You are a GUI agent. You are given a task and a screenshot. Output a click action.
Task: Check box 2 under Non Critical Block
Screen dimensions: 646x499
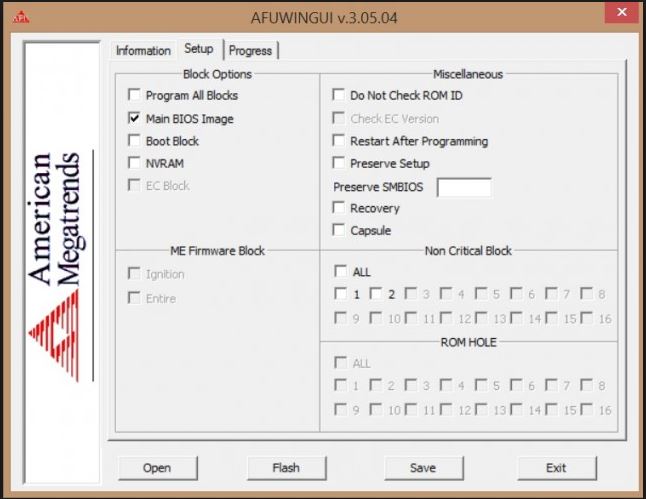point(375,293)
